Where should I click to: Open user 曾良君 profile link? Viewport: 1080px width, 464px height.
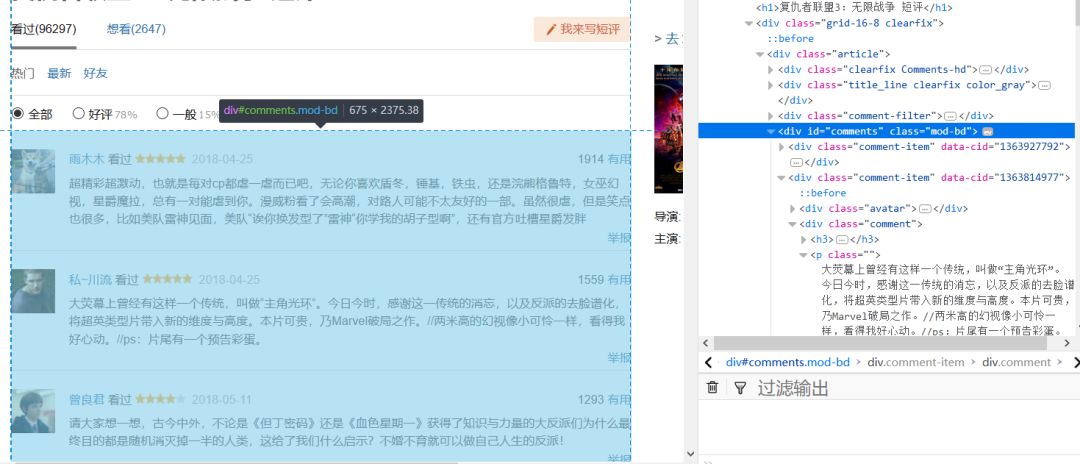86,399
